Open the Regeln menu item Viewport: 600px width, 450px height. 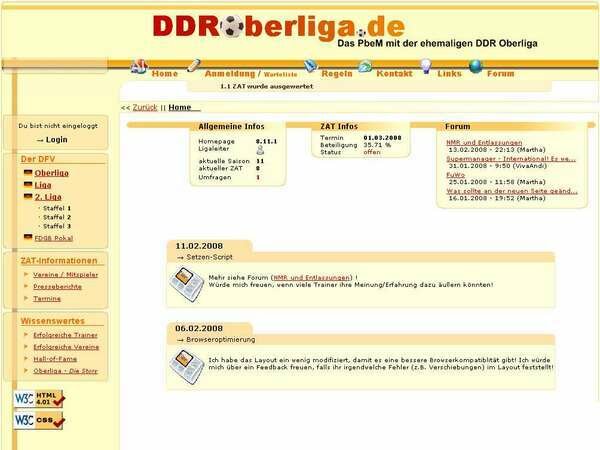tap(337, 73)
